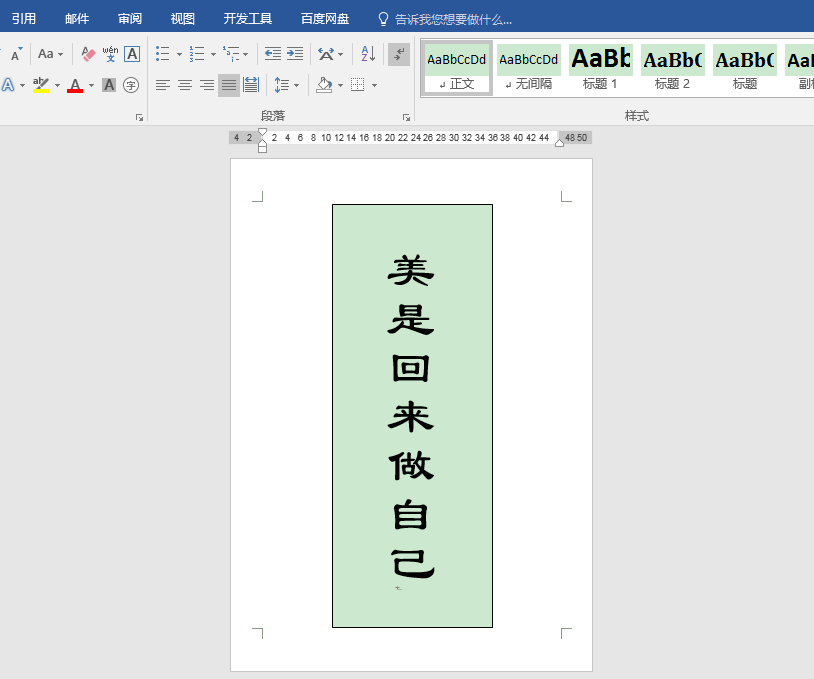Select the 无间隔 style

[x=529, y=67]
